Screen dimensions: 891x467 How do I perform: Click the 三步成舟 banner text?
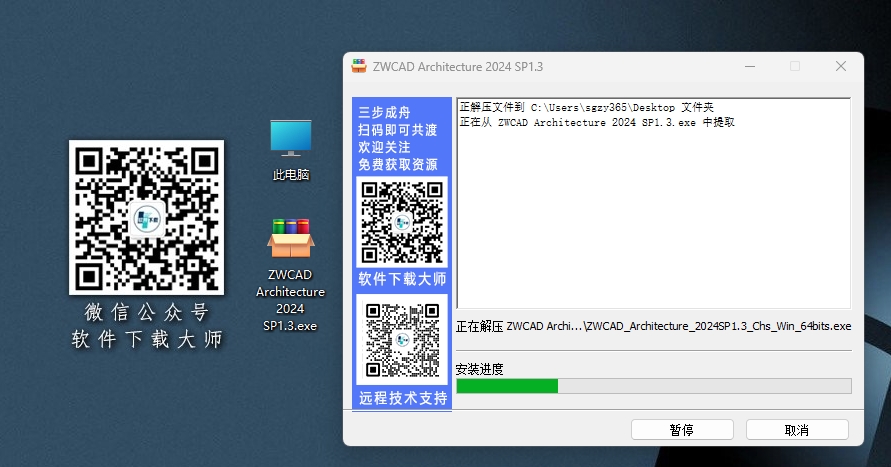click(x=384, y=112)
